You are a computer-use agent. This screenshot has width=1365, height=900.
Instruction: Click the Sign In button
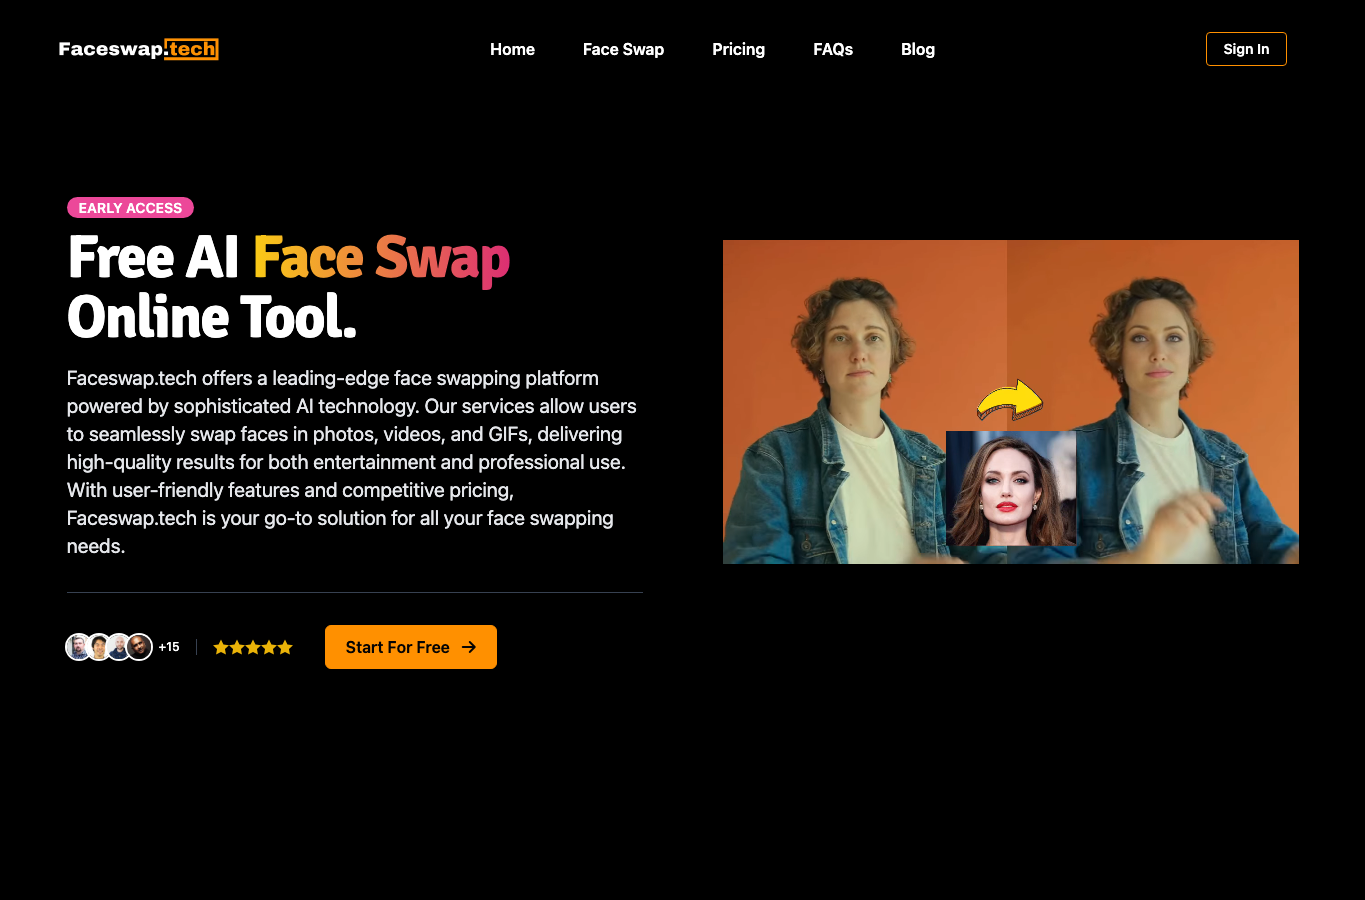pyautogui.click(x=1246, y=49)
